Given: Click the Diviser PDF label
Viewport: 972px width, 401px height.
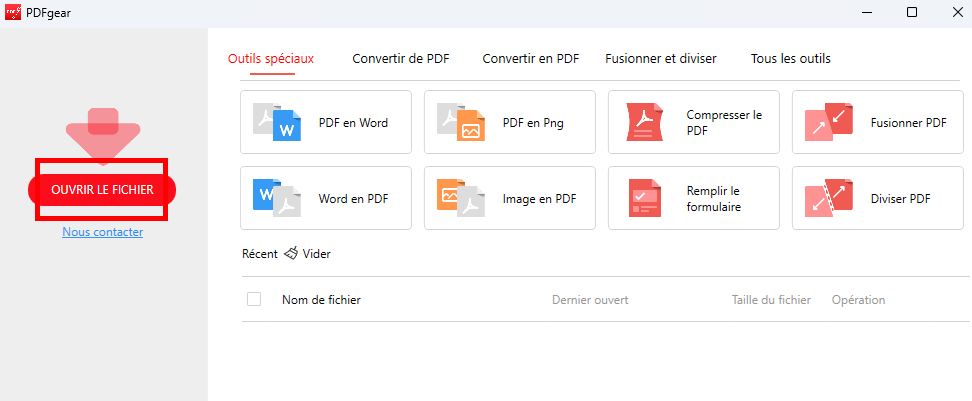Looking at the screenshot, I should (901, 199).
